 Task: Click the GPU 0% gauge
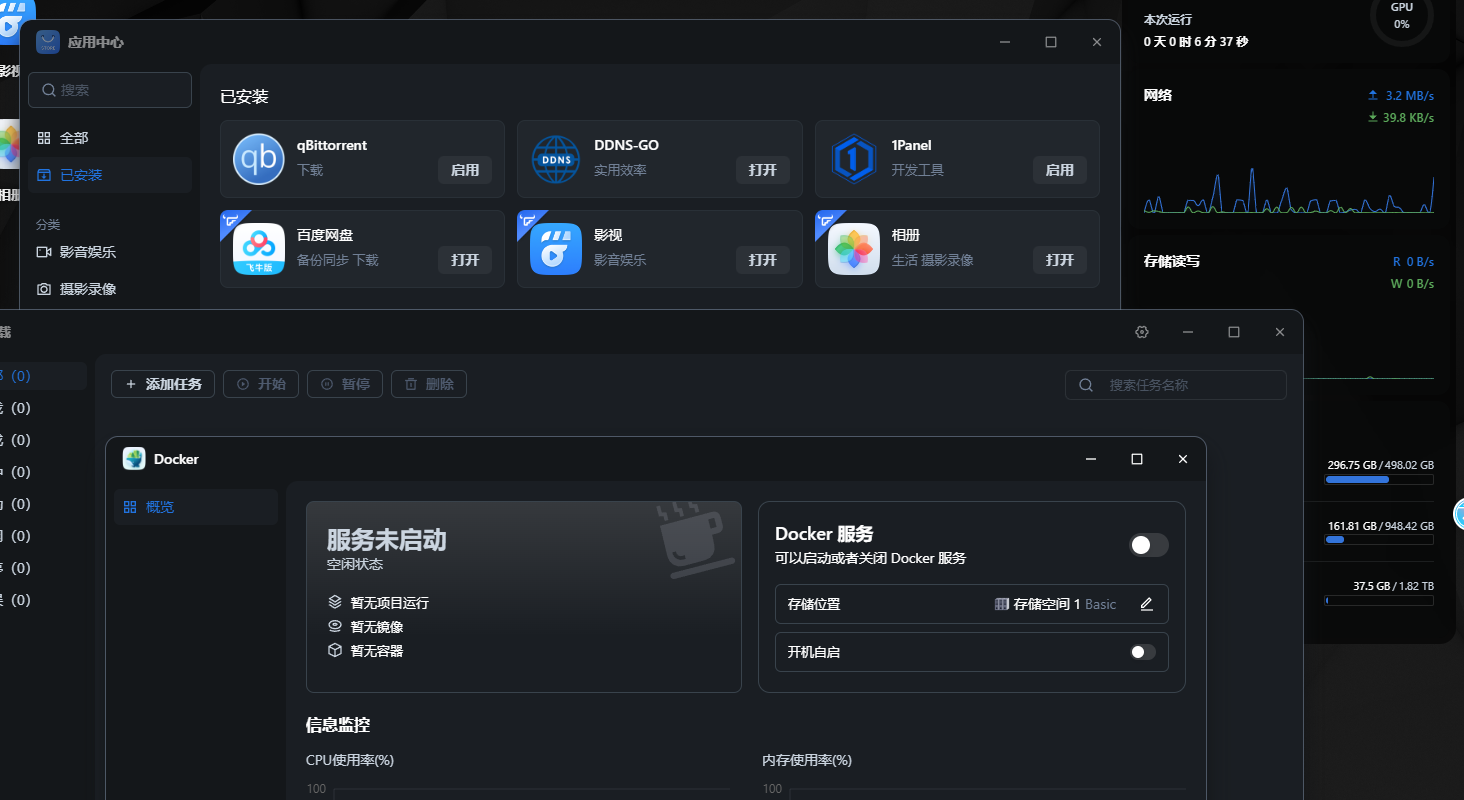1401,16
